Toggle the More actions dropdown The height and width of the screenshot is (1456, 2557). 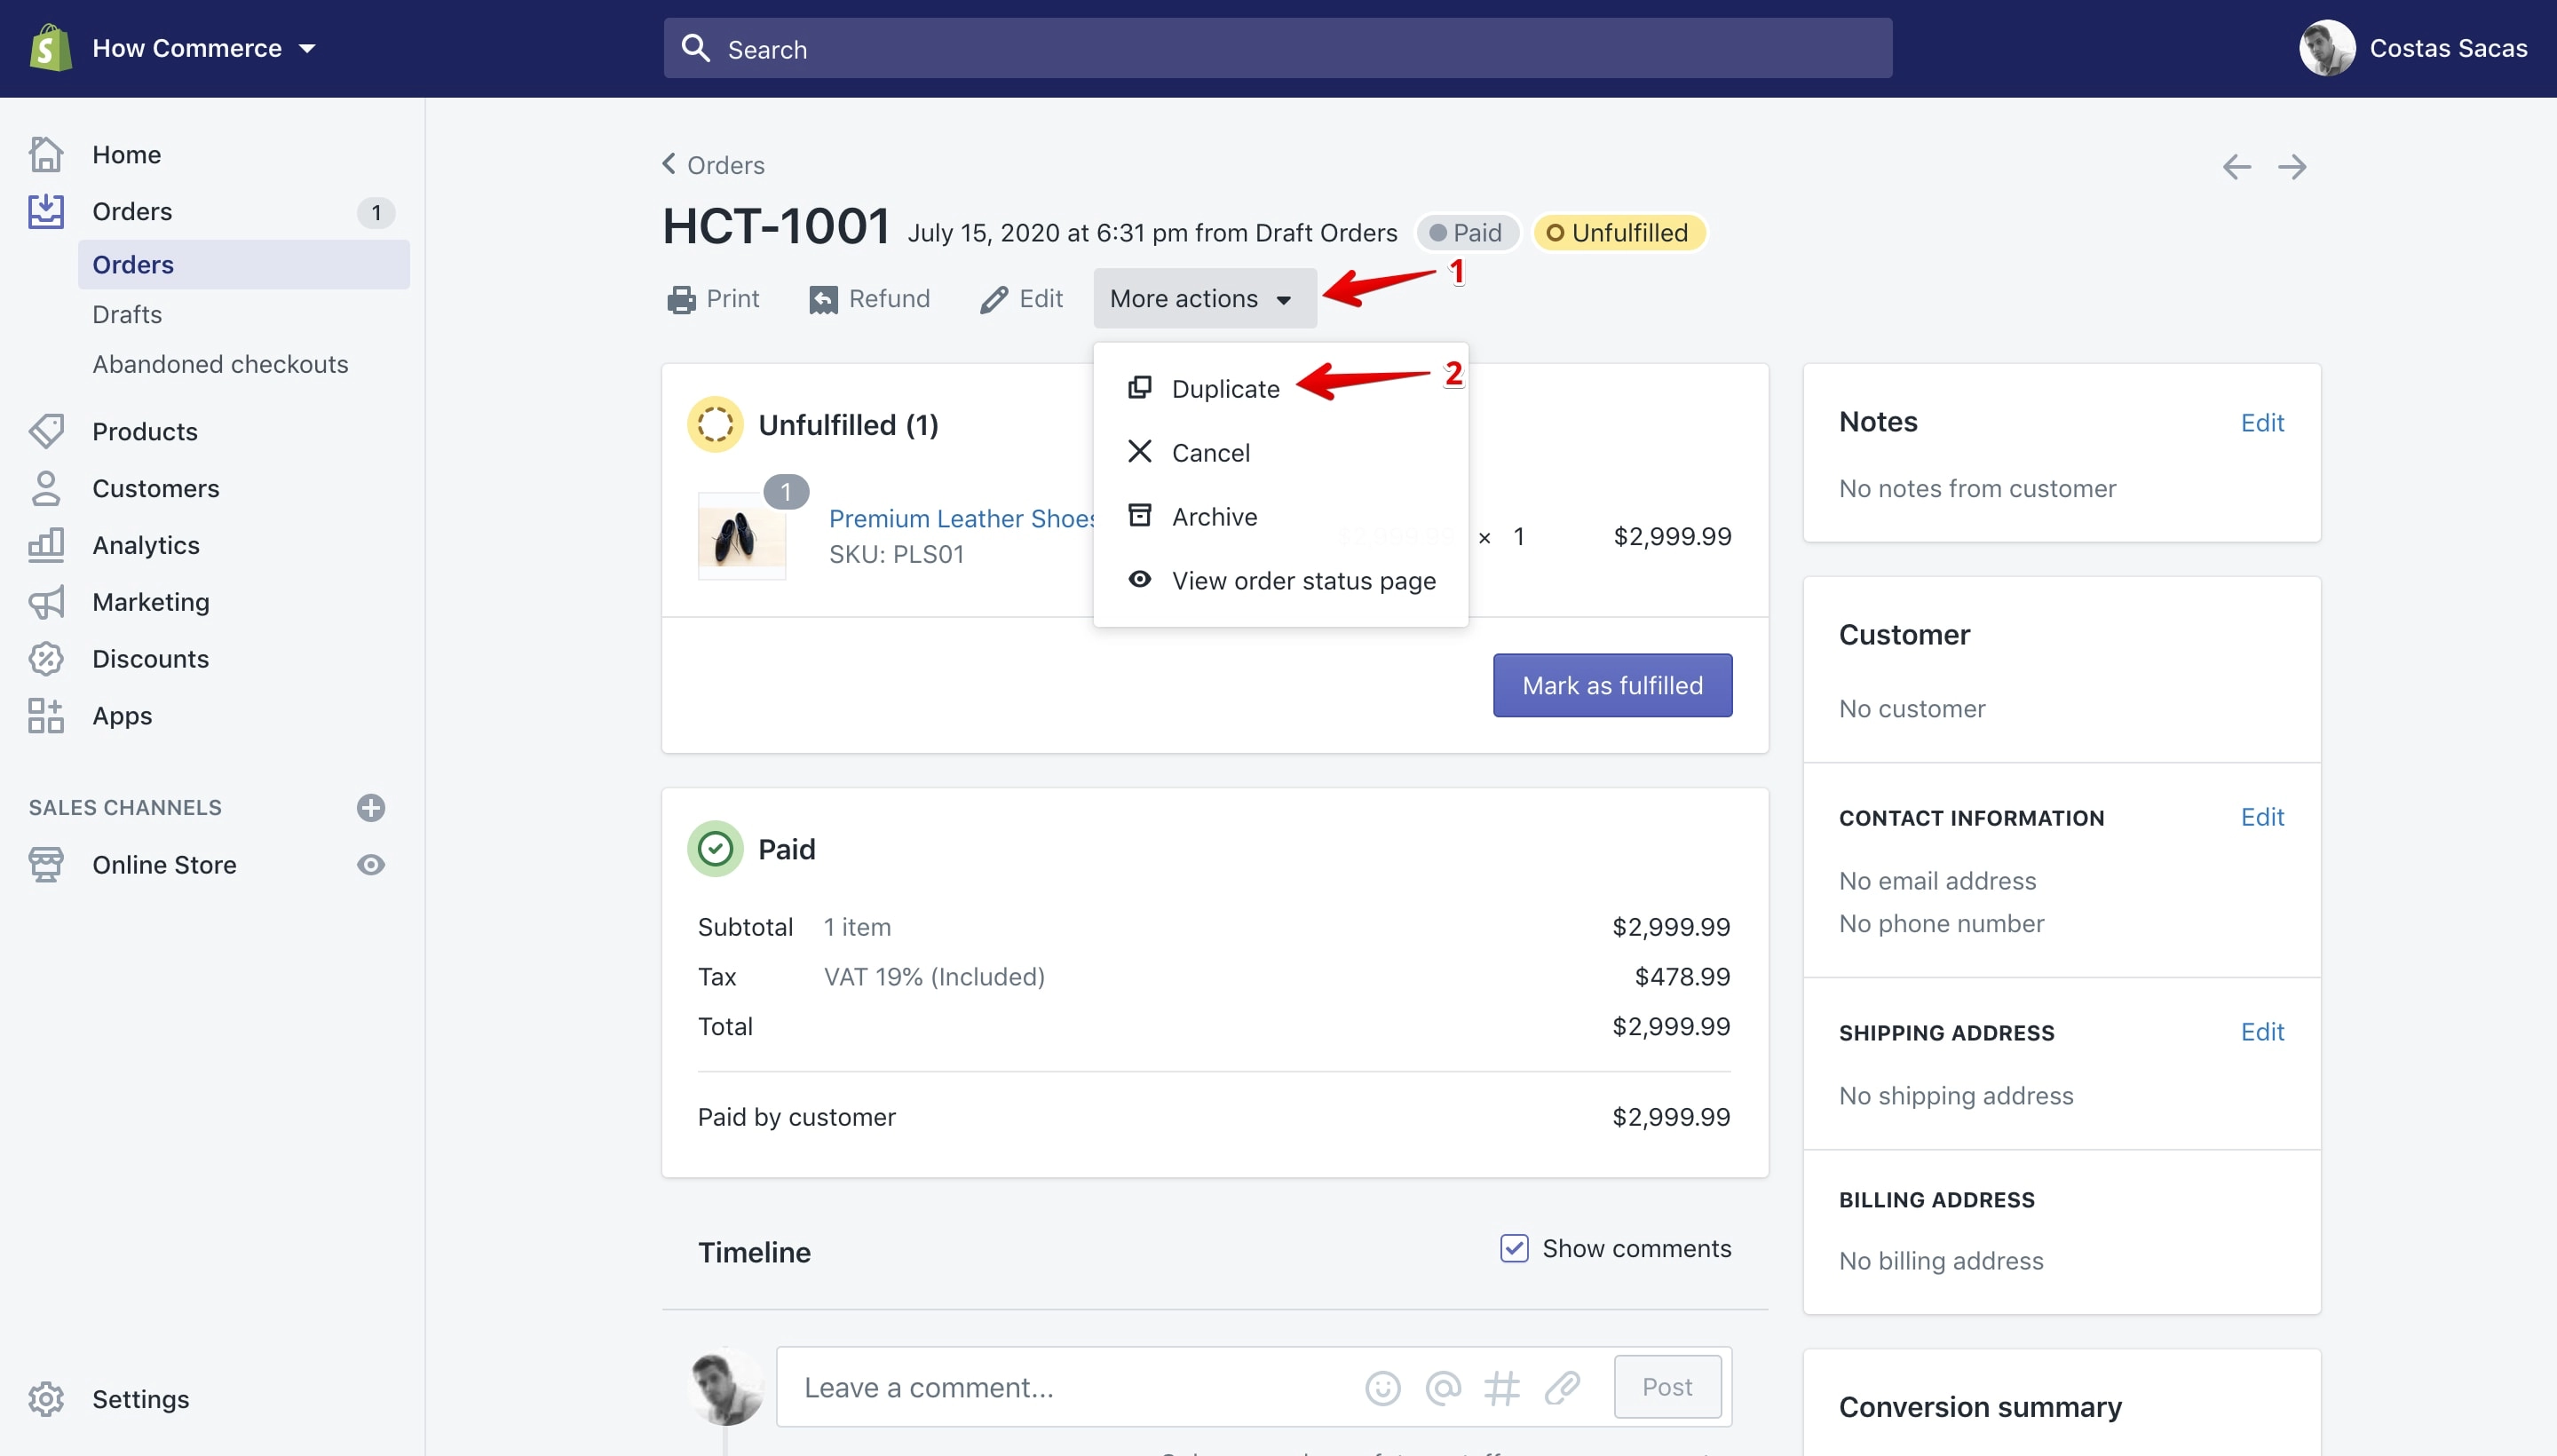point(1205,298)
